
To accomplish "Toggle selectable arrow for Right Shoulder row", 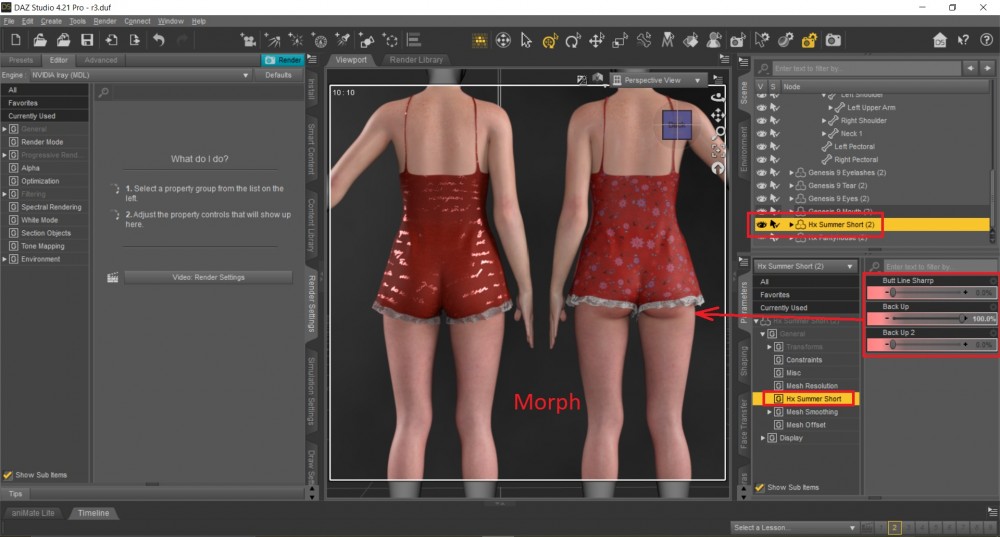I will tap(775, 121).
